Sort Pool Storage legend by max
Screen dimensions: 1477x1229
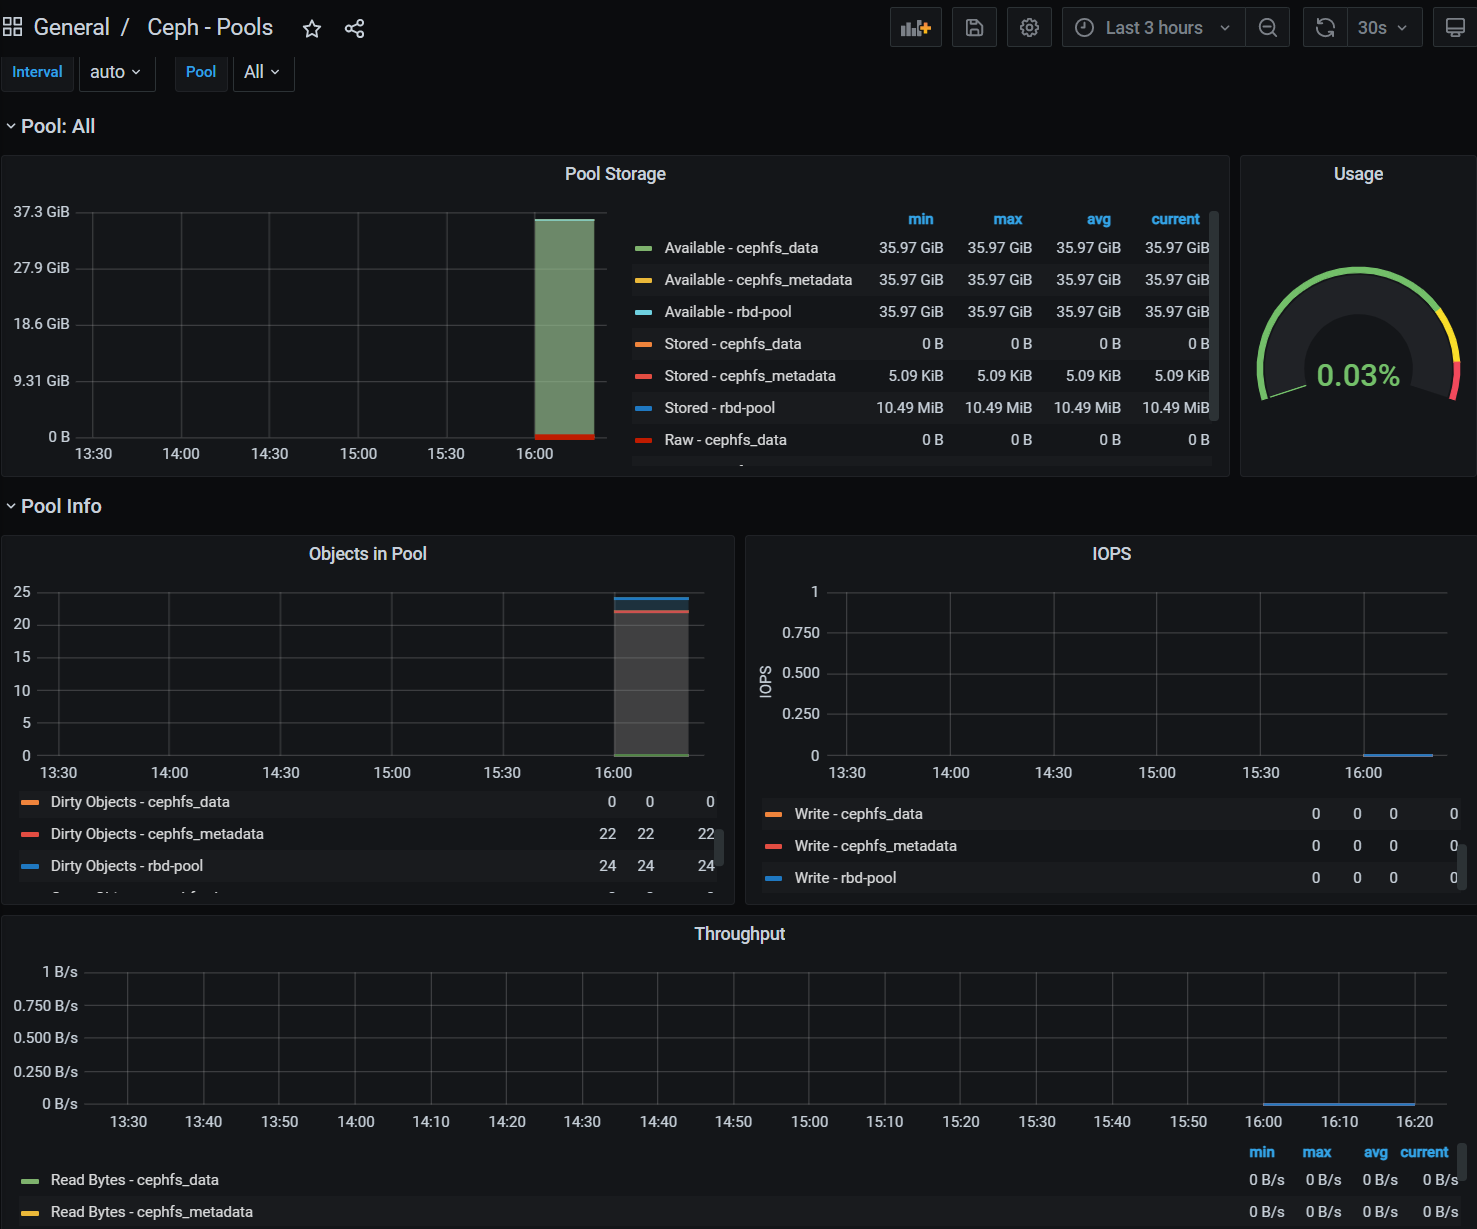pos(1008,219)
